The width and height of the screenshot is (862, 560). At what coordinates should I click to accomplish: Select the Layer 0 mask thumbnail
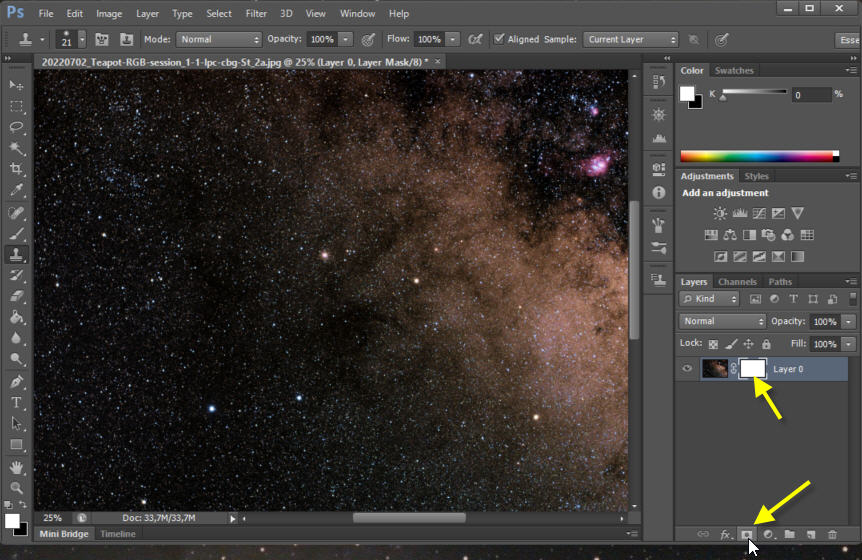(x=752, y=369)
